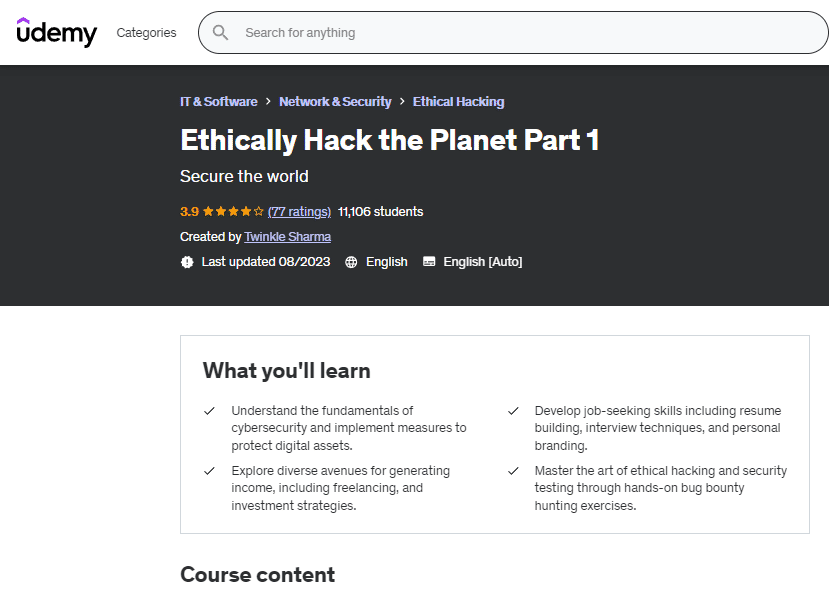
Task: Open the 77 ratings link
Action: pos(299,212)
